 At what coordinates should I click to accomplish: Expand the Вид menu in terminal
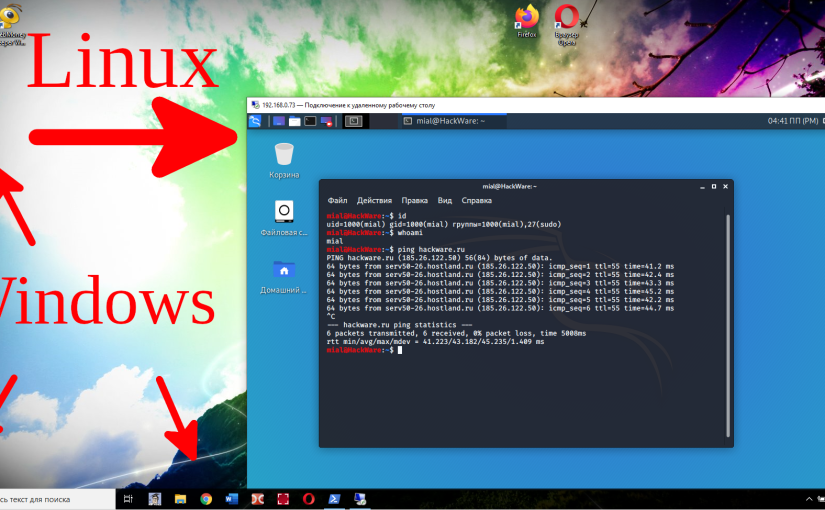[444, 200]
